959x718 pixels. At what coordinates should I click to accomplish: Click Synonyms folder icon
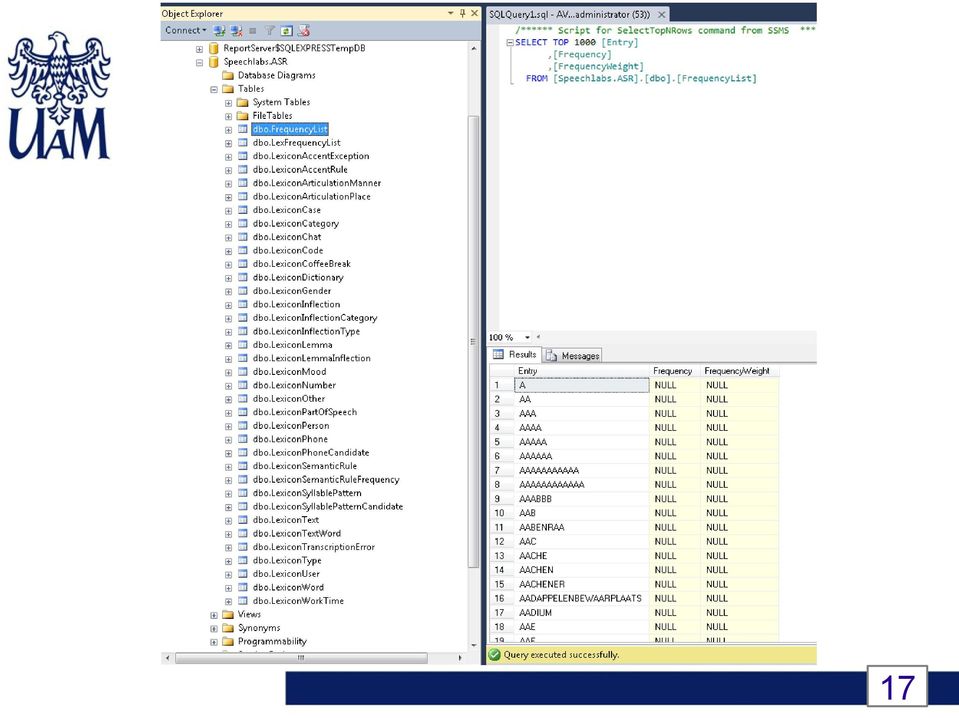coord(228,627)
